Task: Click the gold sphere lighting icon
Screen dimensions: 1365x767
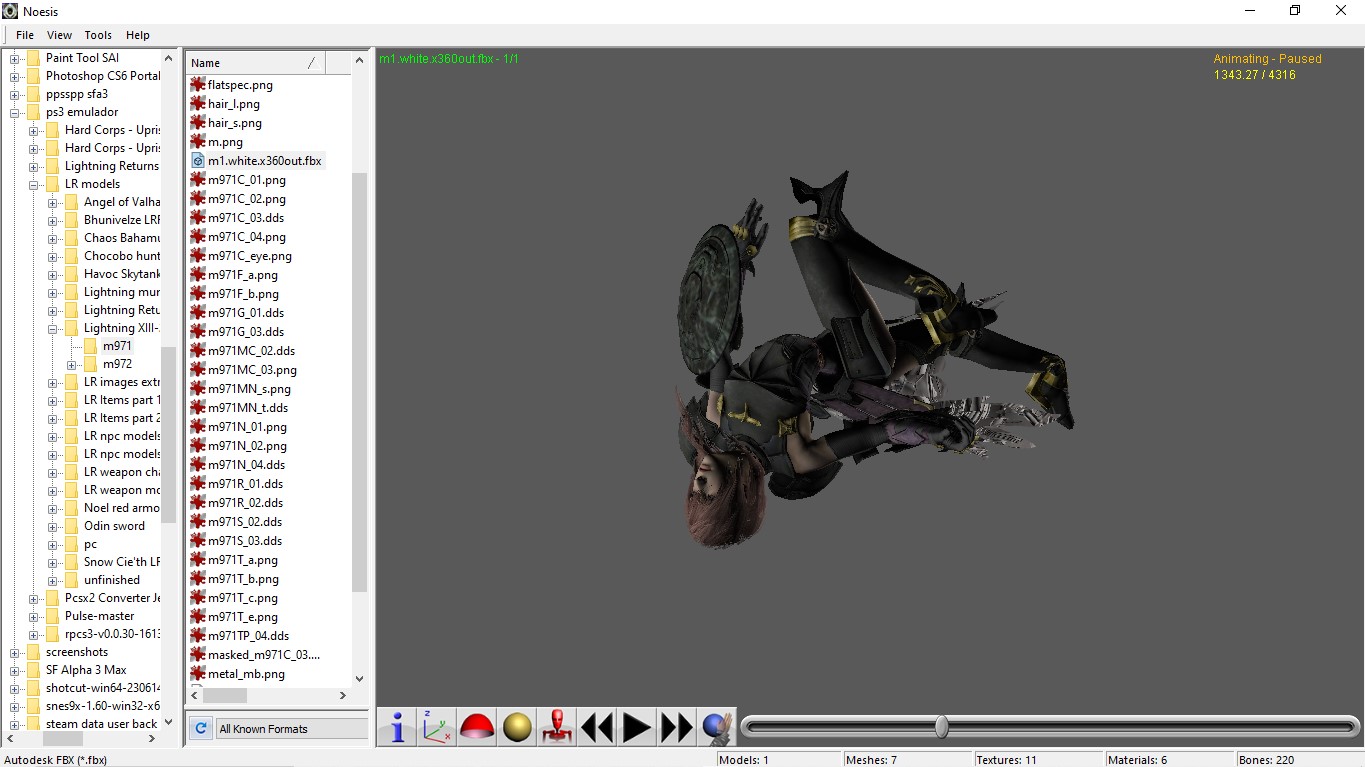Action: coord(517,727)
